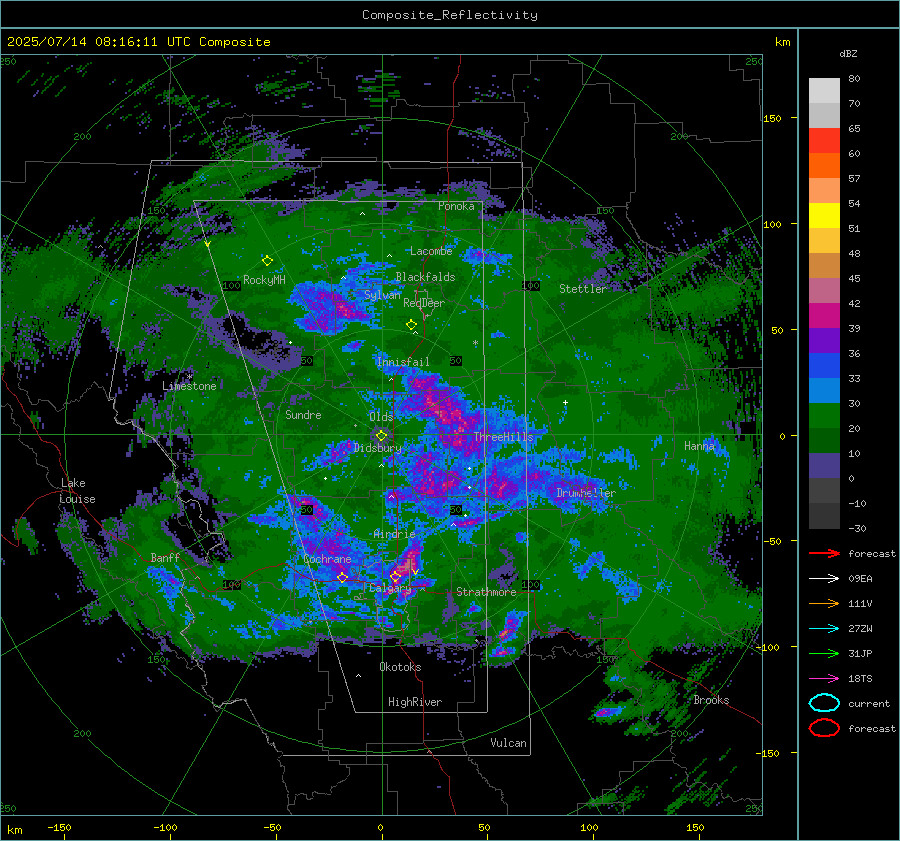Pick the orange 57–60 dBZ color swatch
This screenshot has width=900, height=841.
coord(824,165)
